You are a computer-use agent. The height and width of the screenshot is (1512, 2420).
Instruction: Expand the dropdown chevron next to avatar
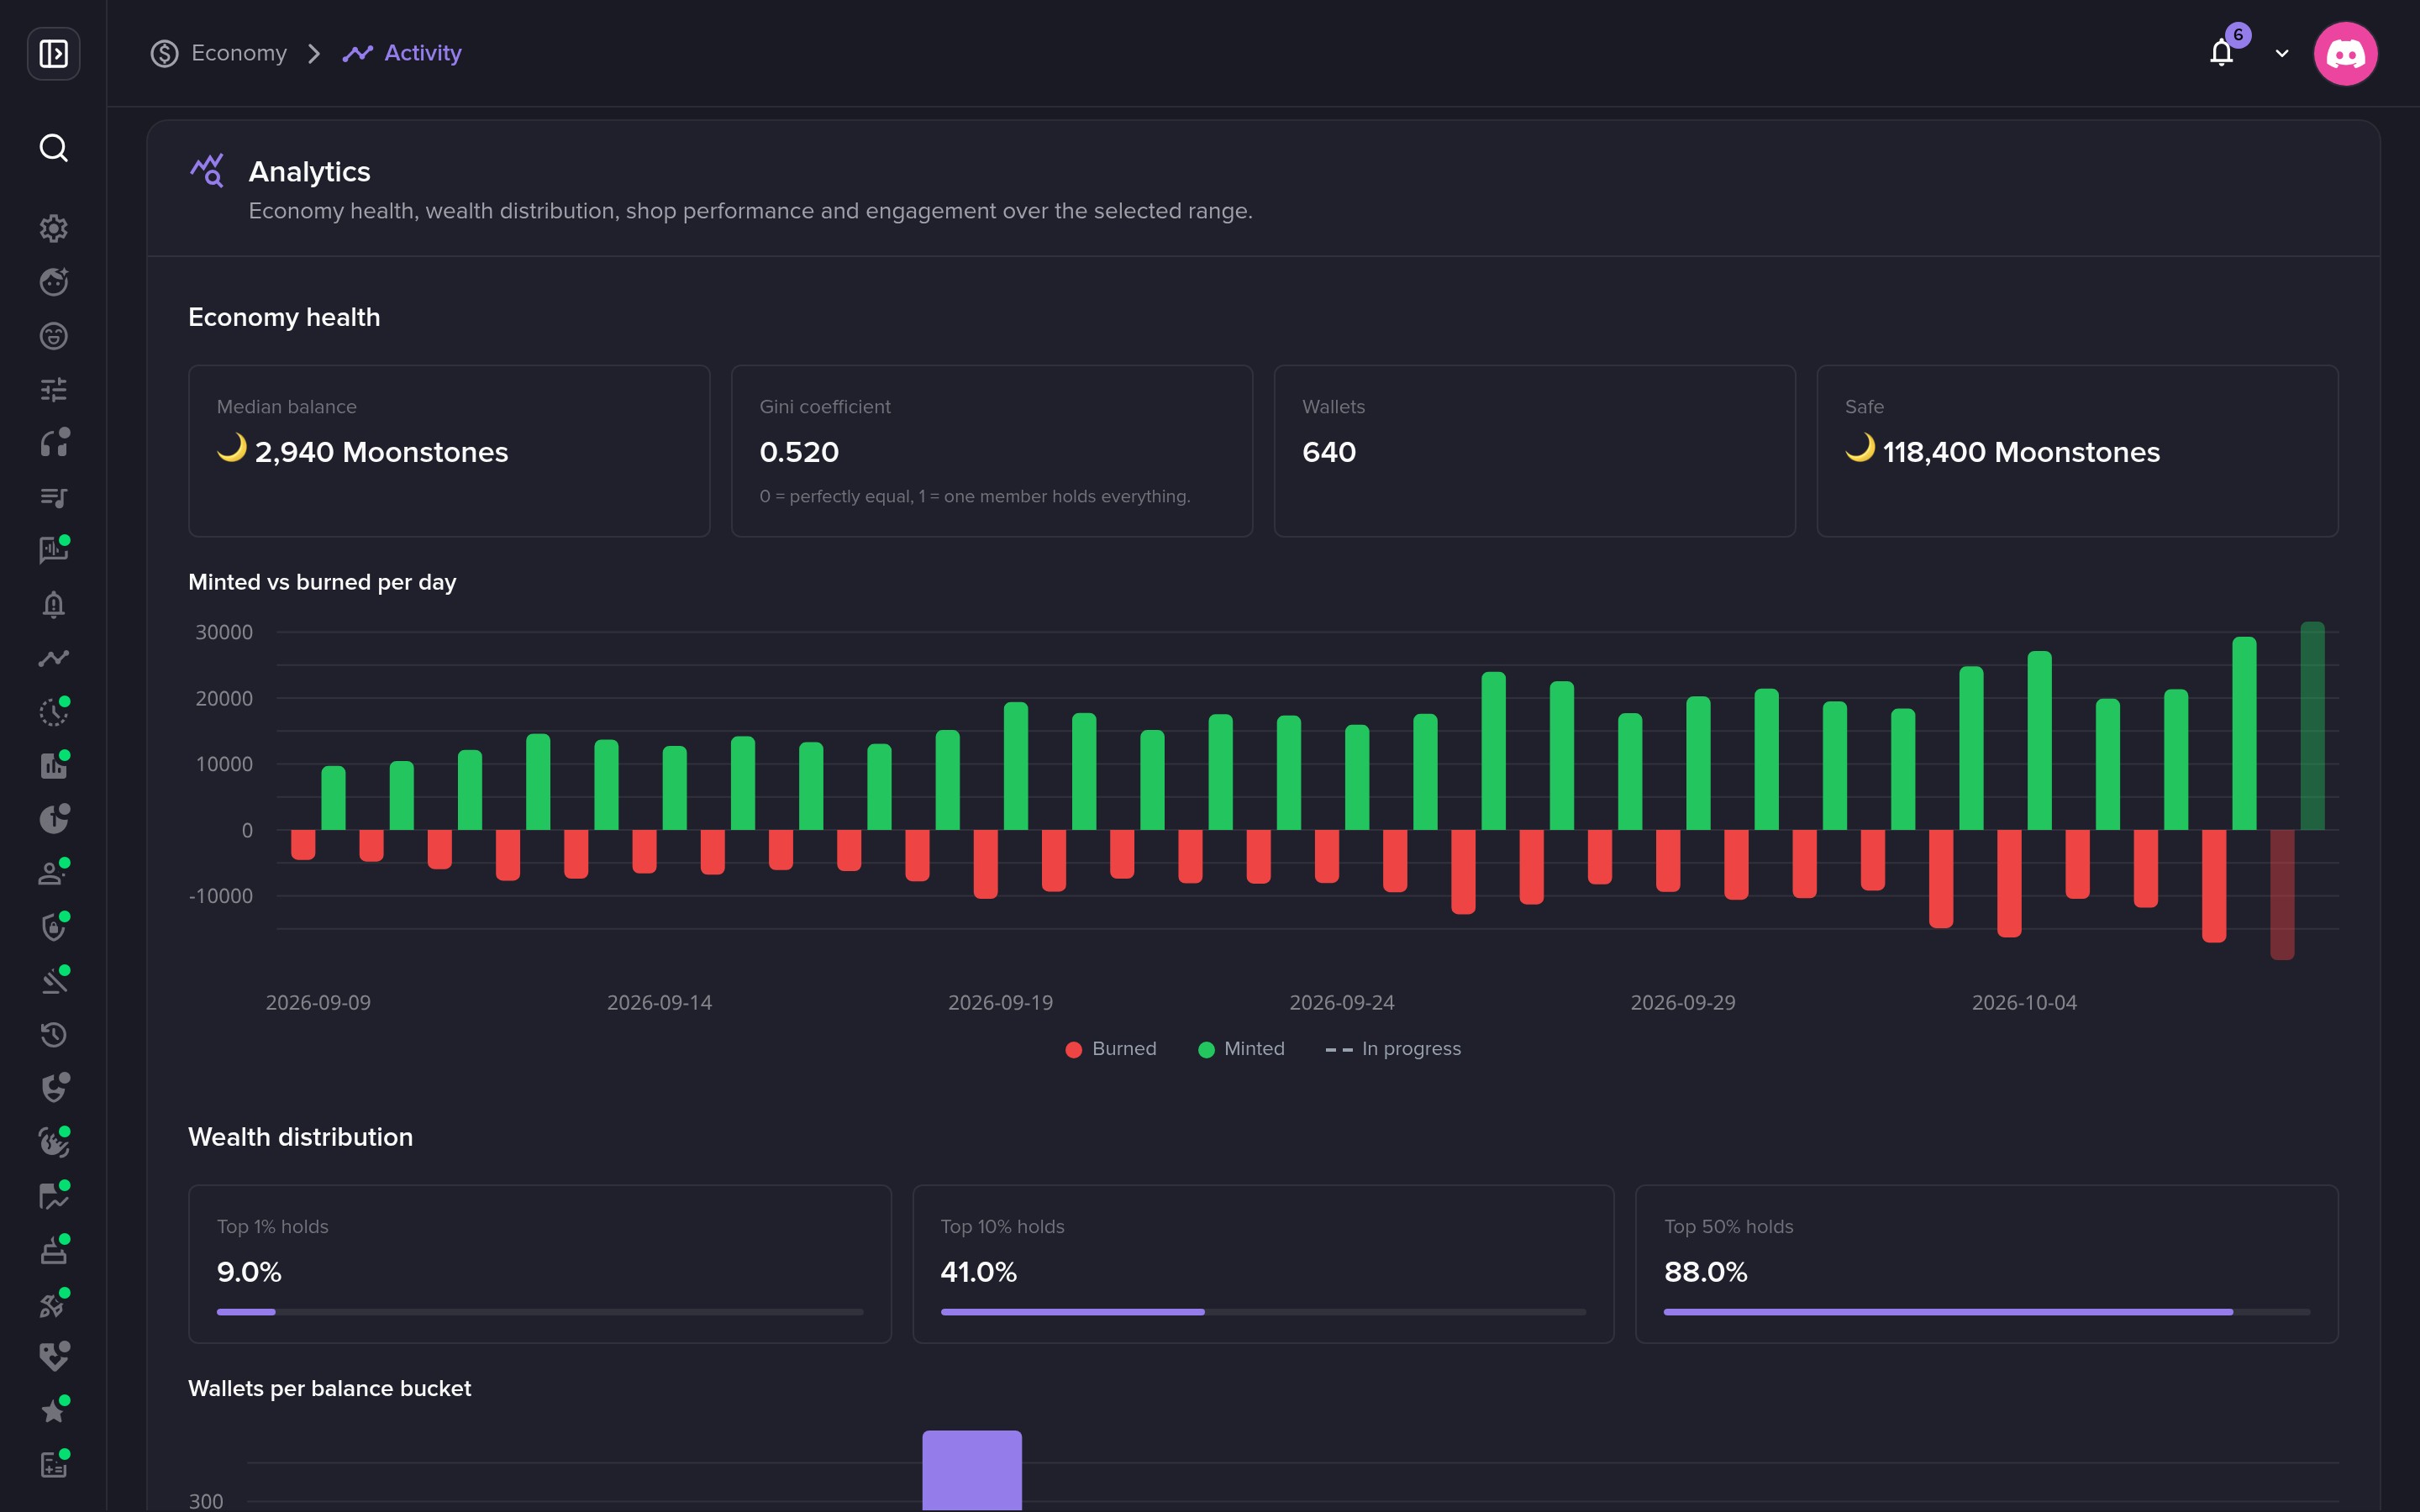(x=2282, y=54)
